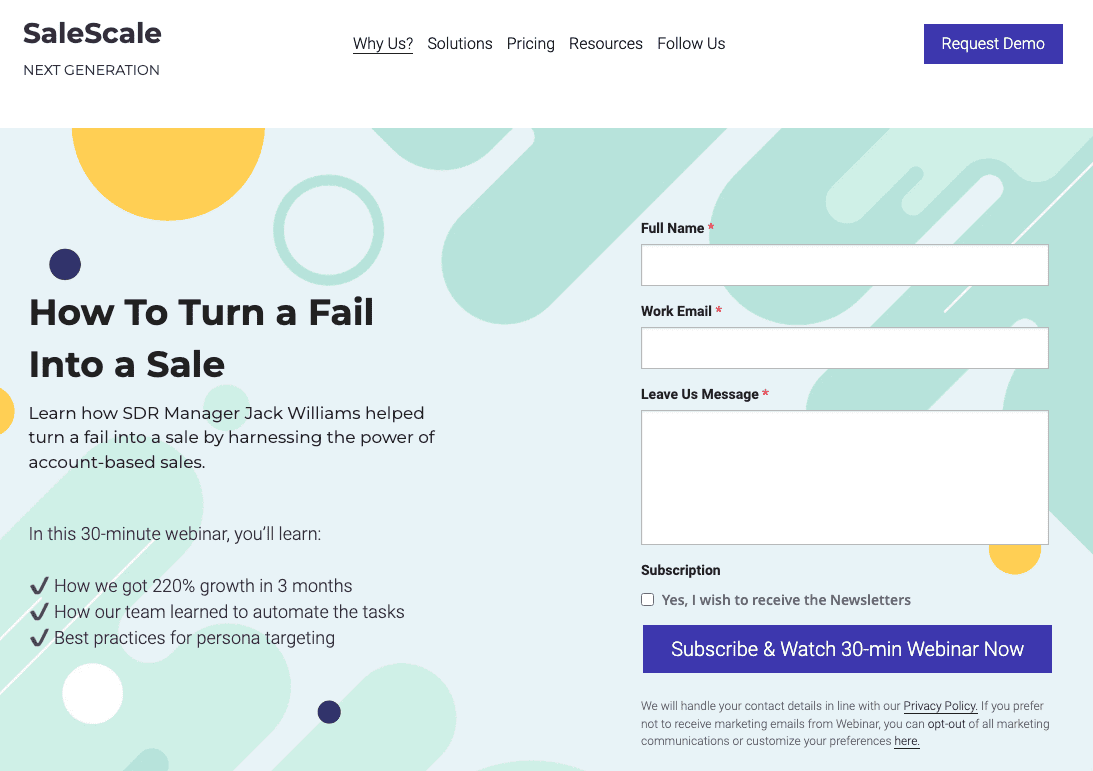Enable the Newsletters subscription checkbox
The width and height of the screenshot is (1093, 771).
[647, 600]
